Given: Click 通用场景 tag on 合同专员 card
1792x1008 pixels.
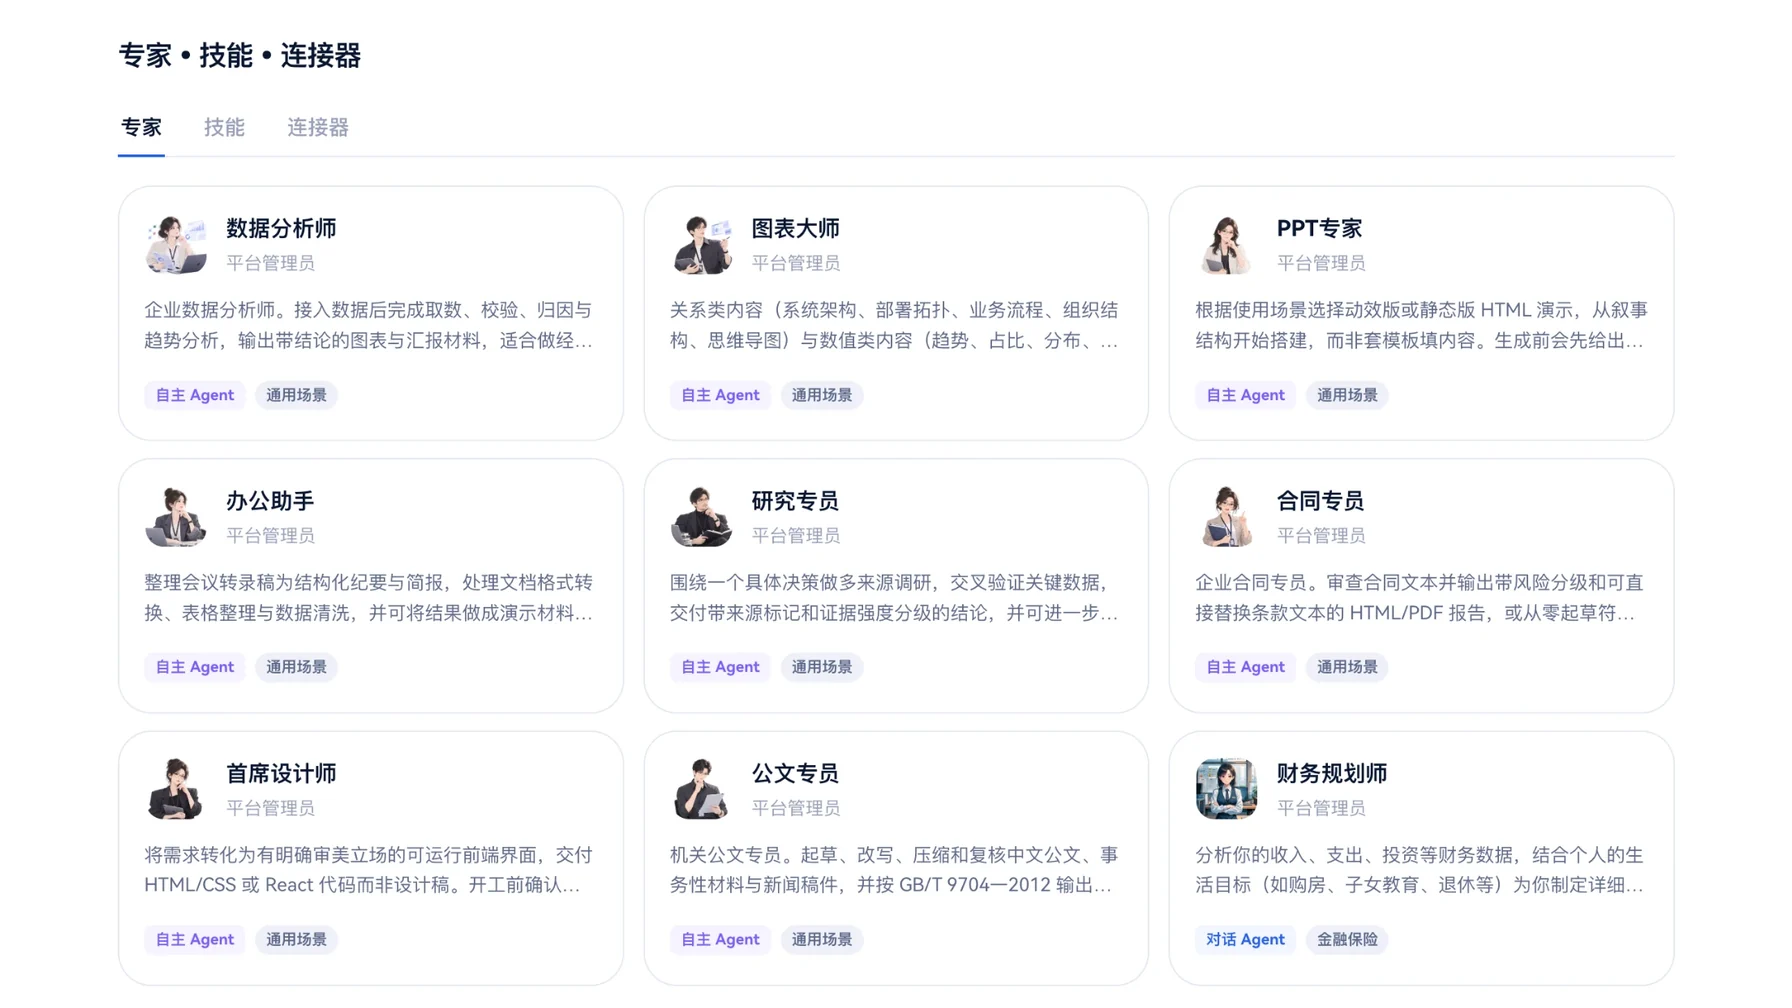Looking at the screenshot, I should point(1347,667).
